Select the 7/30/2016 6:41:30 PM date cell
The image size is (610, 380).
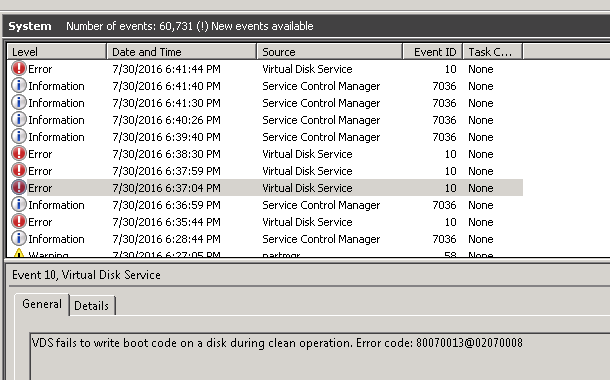166,103
